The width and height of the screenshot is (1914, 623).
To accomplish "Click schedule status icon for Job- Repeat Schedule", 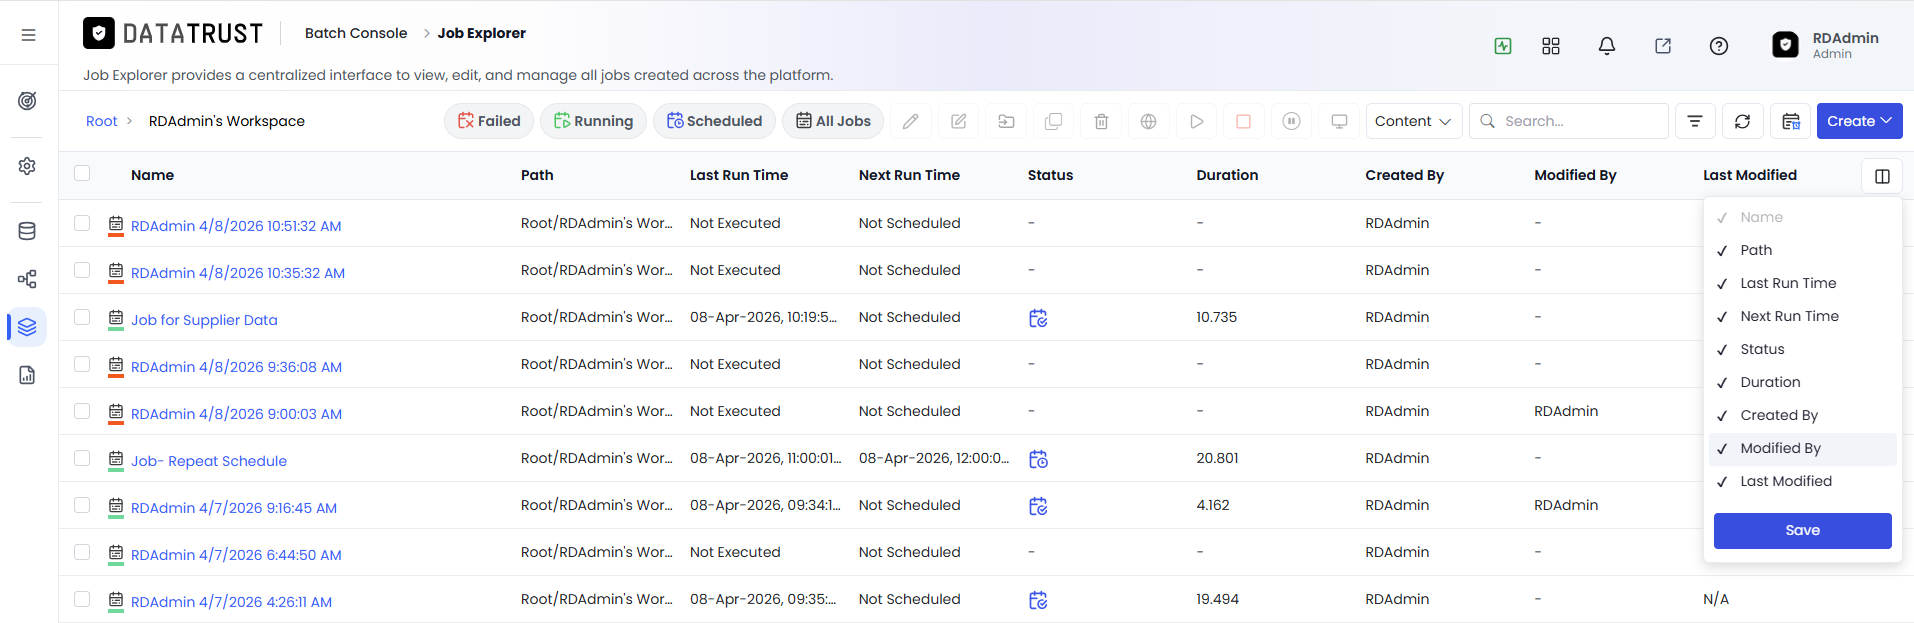I will (1038, 459).
